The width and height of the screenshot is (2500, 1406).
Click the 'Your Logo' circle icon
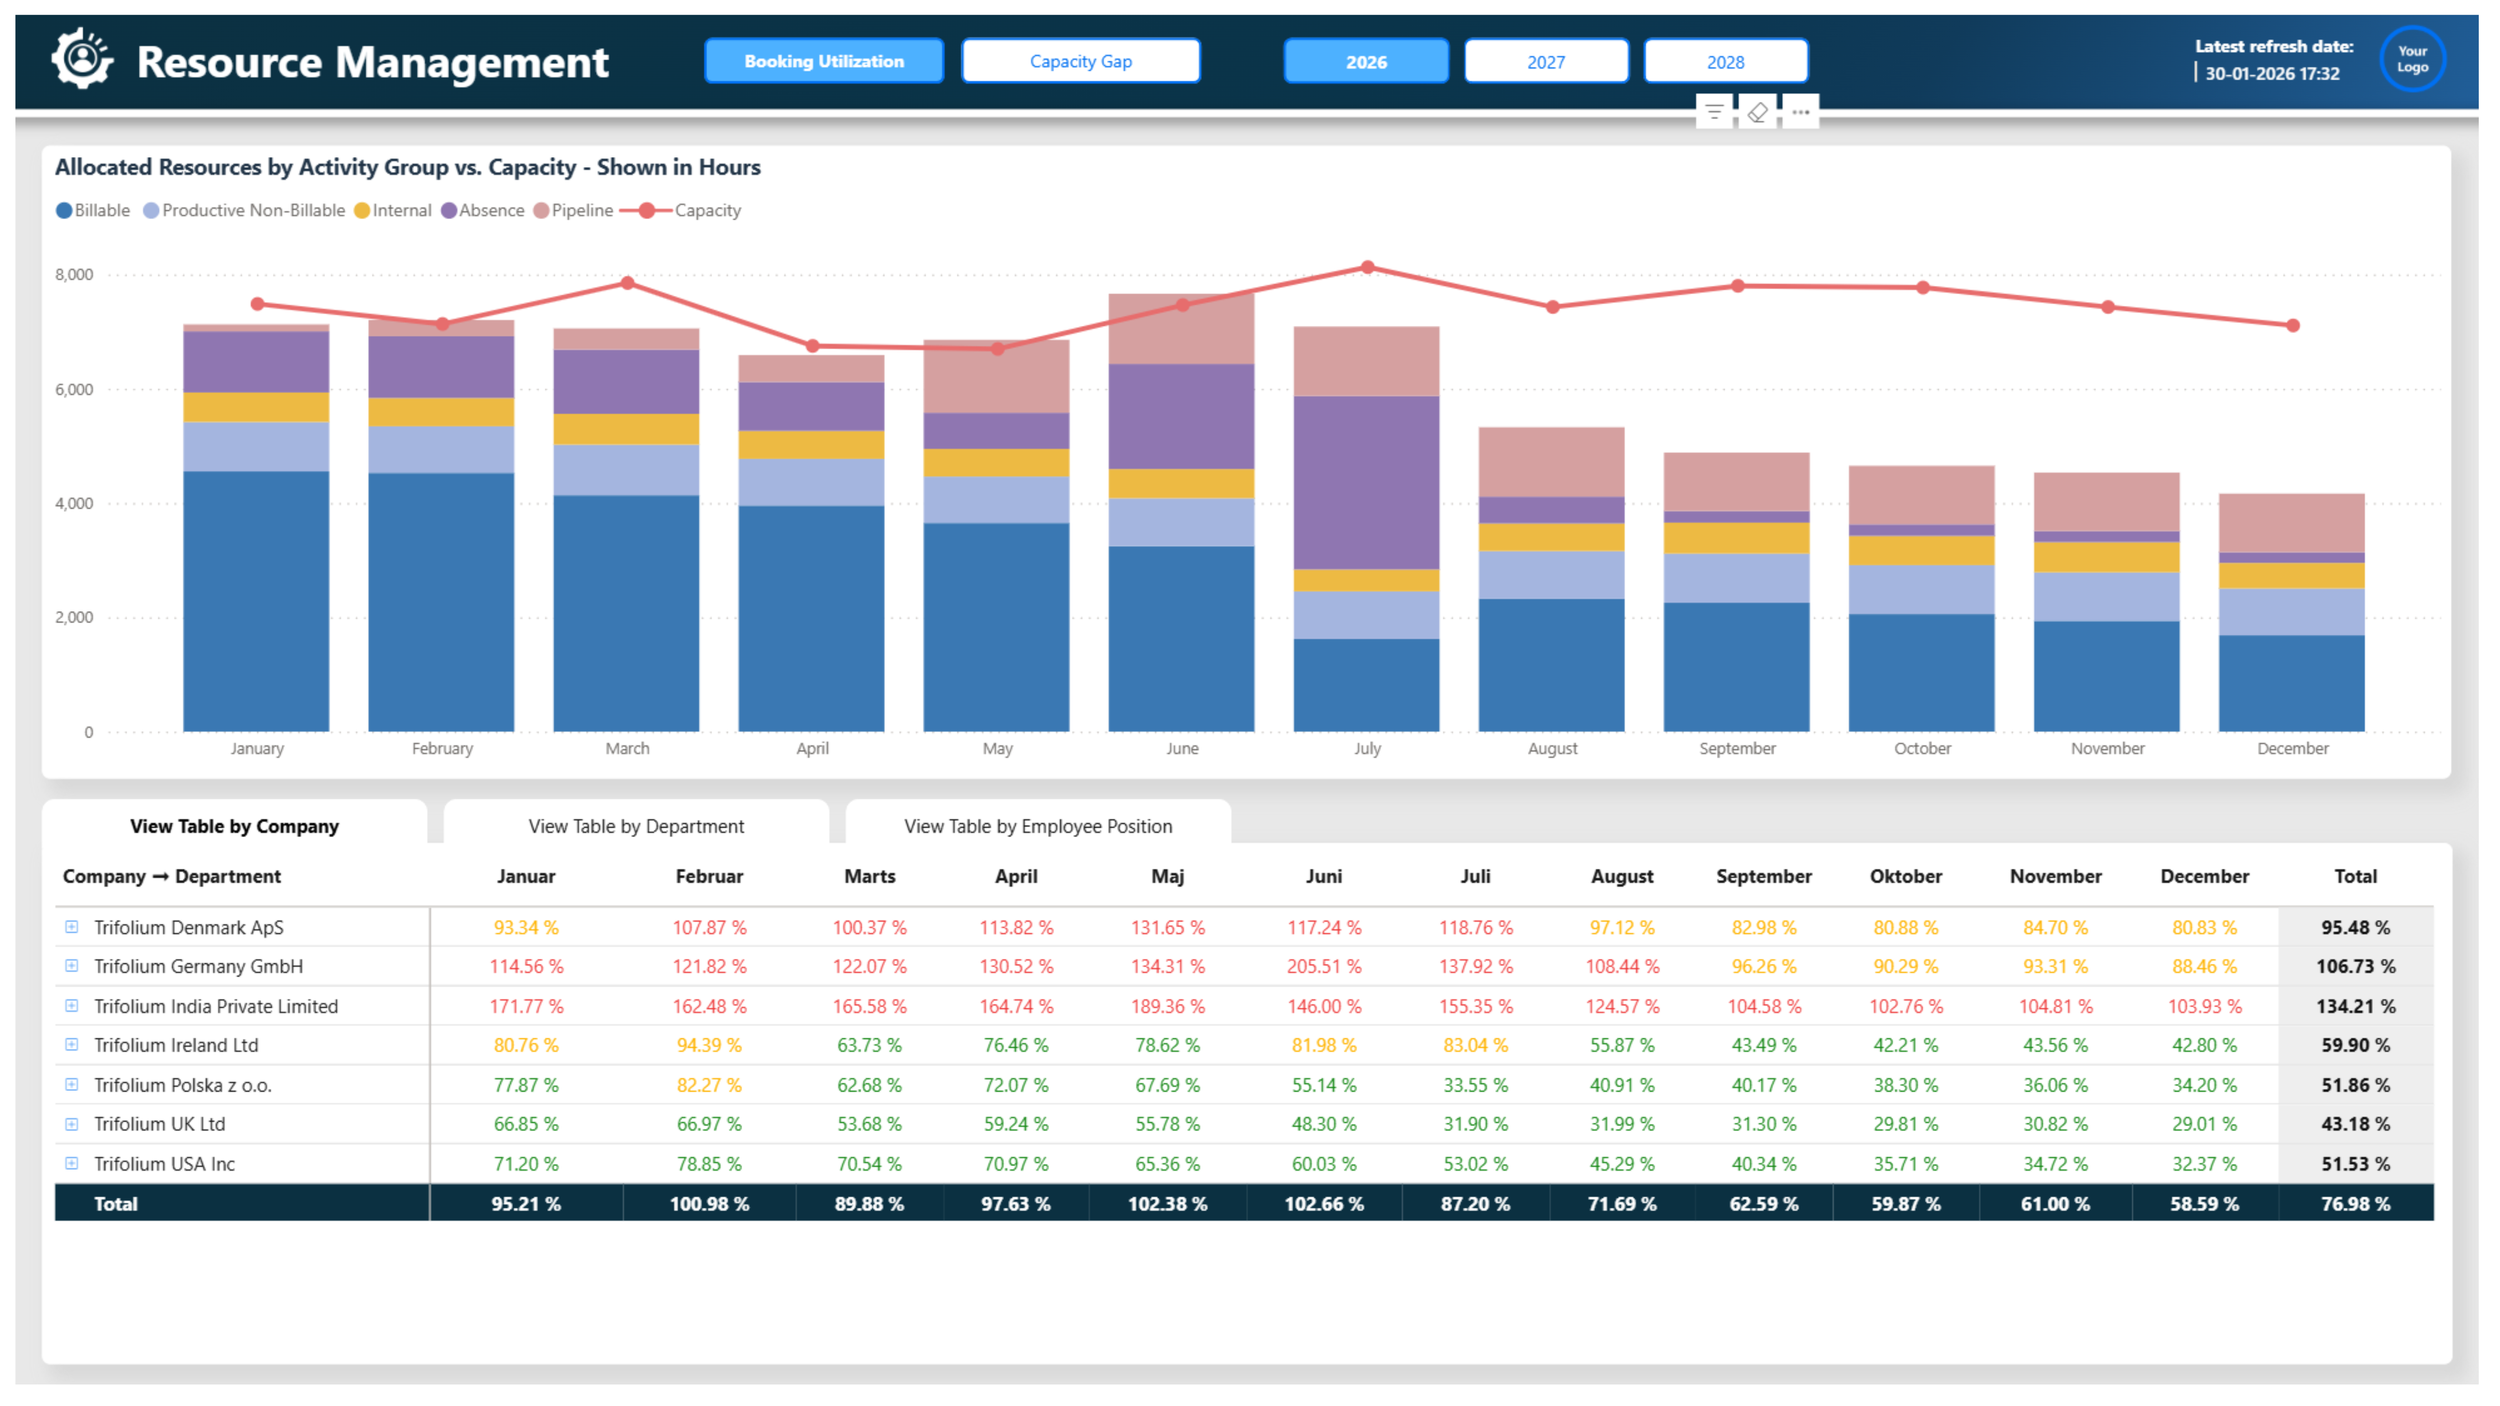2411,59
